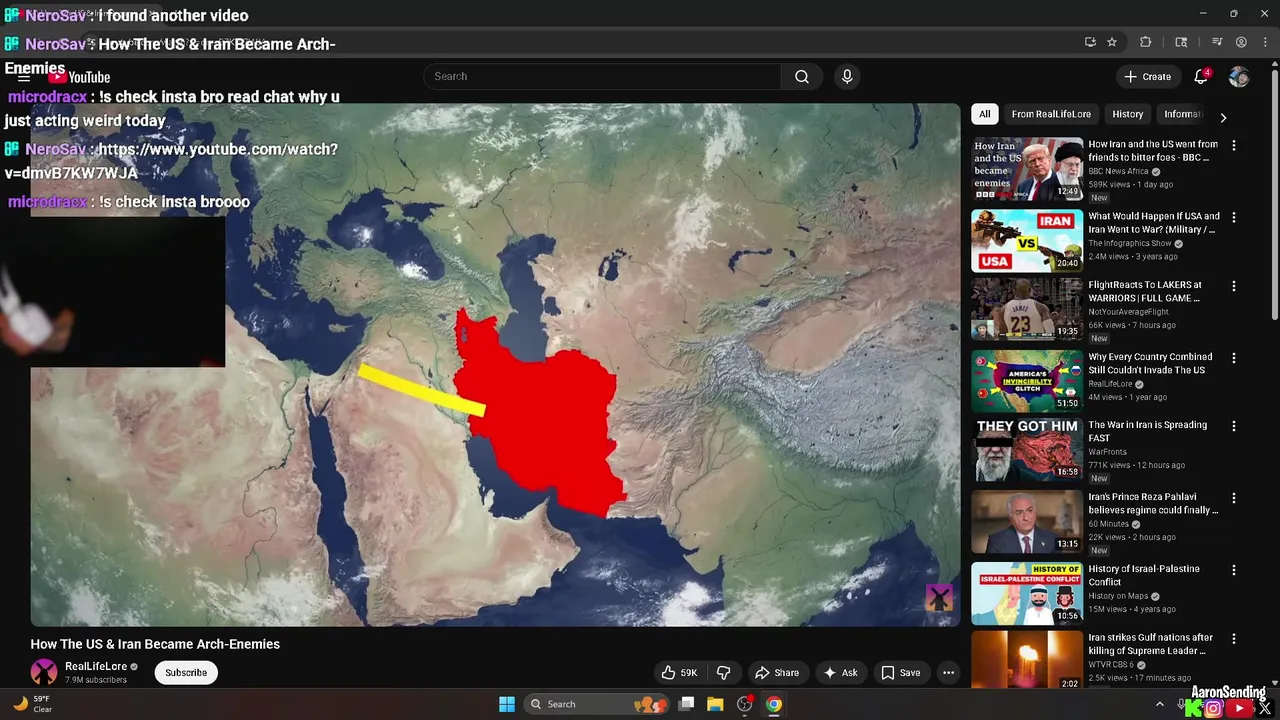
Task: Open options for BBC Iran video
Action: [1233, 146]
